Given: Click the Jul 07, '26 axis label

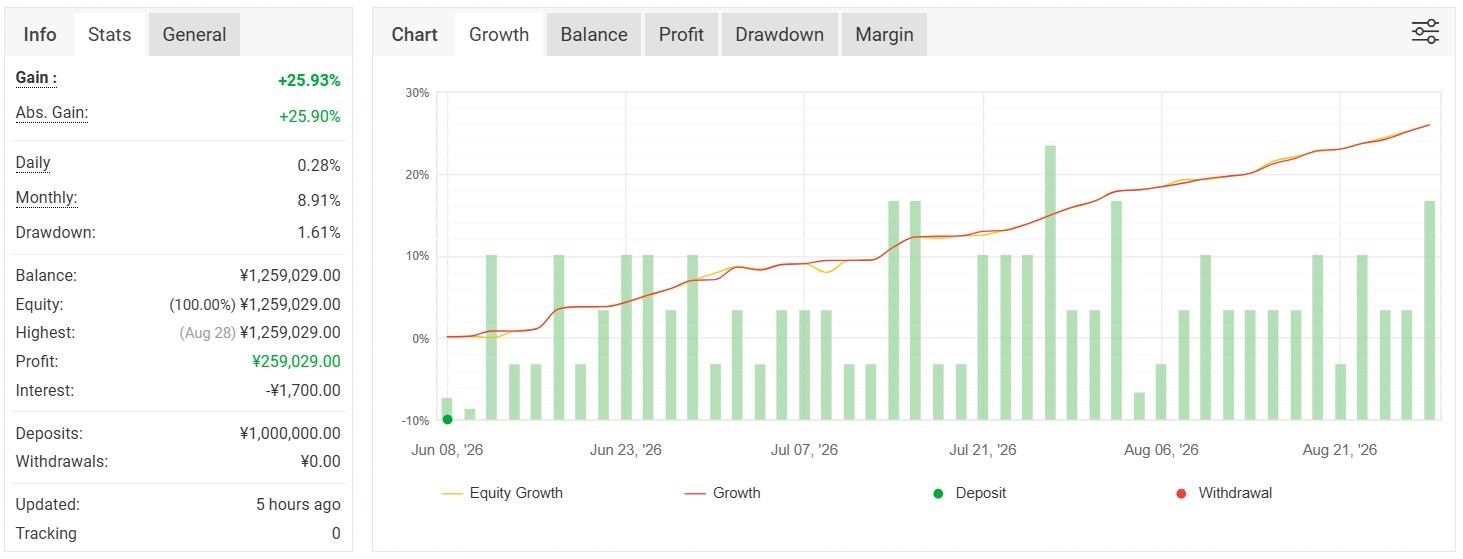Looking at the screenshot, I should (805, 451).
